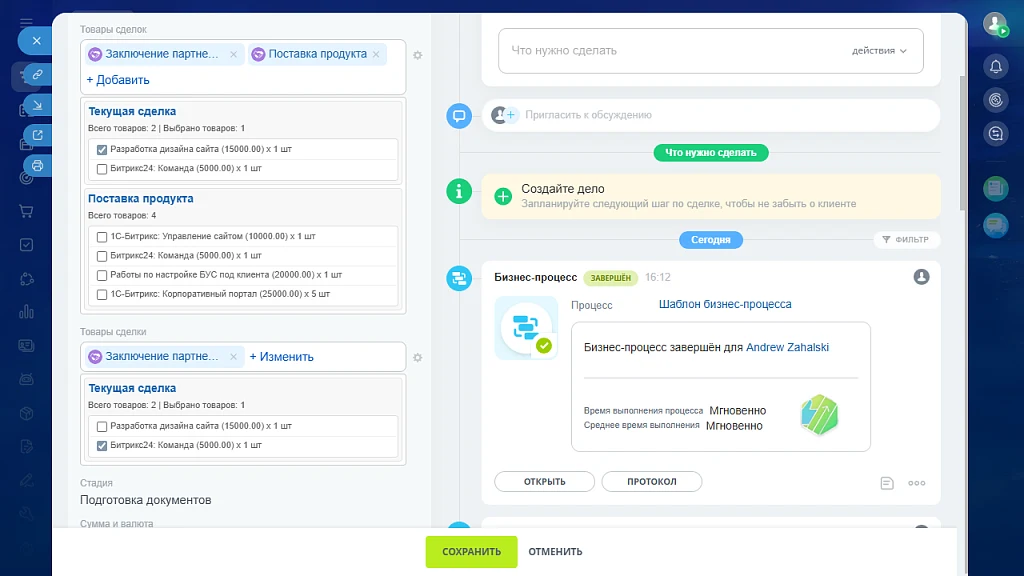Screen dimensions: 1024x576
Task: Click ЗАВЕРШЁН status badge
Action: tap(611, 278)
